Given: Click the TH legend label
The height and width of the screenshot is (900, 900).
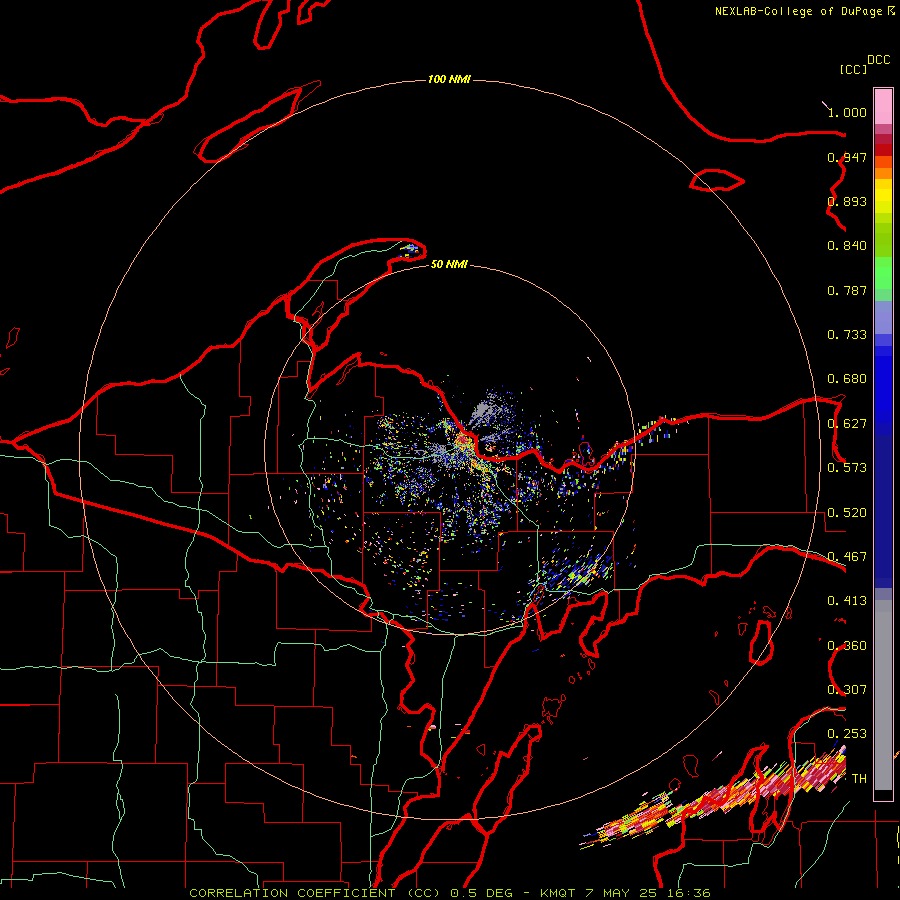Looking at the screenshot, I should pyautogui.click(x=859, y=779).
